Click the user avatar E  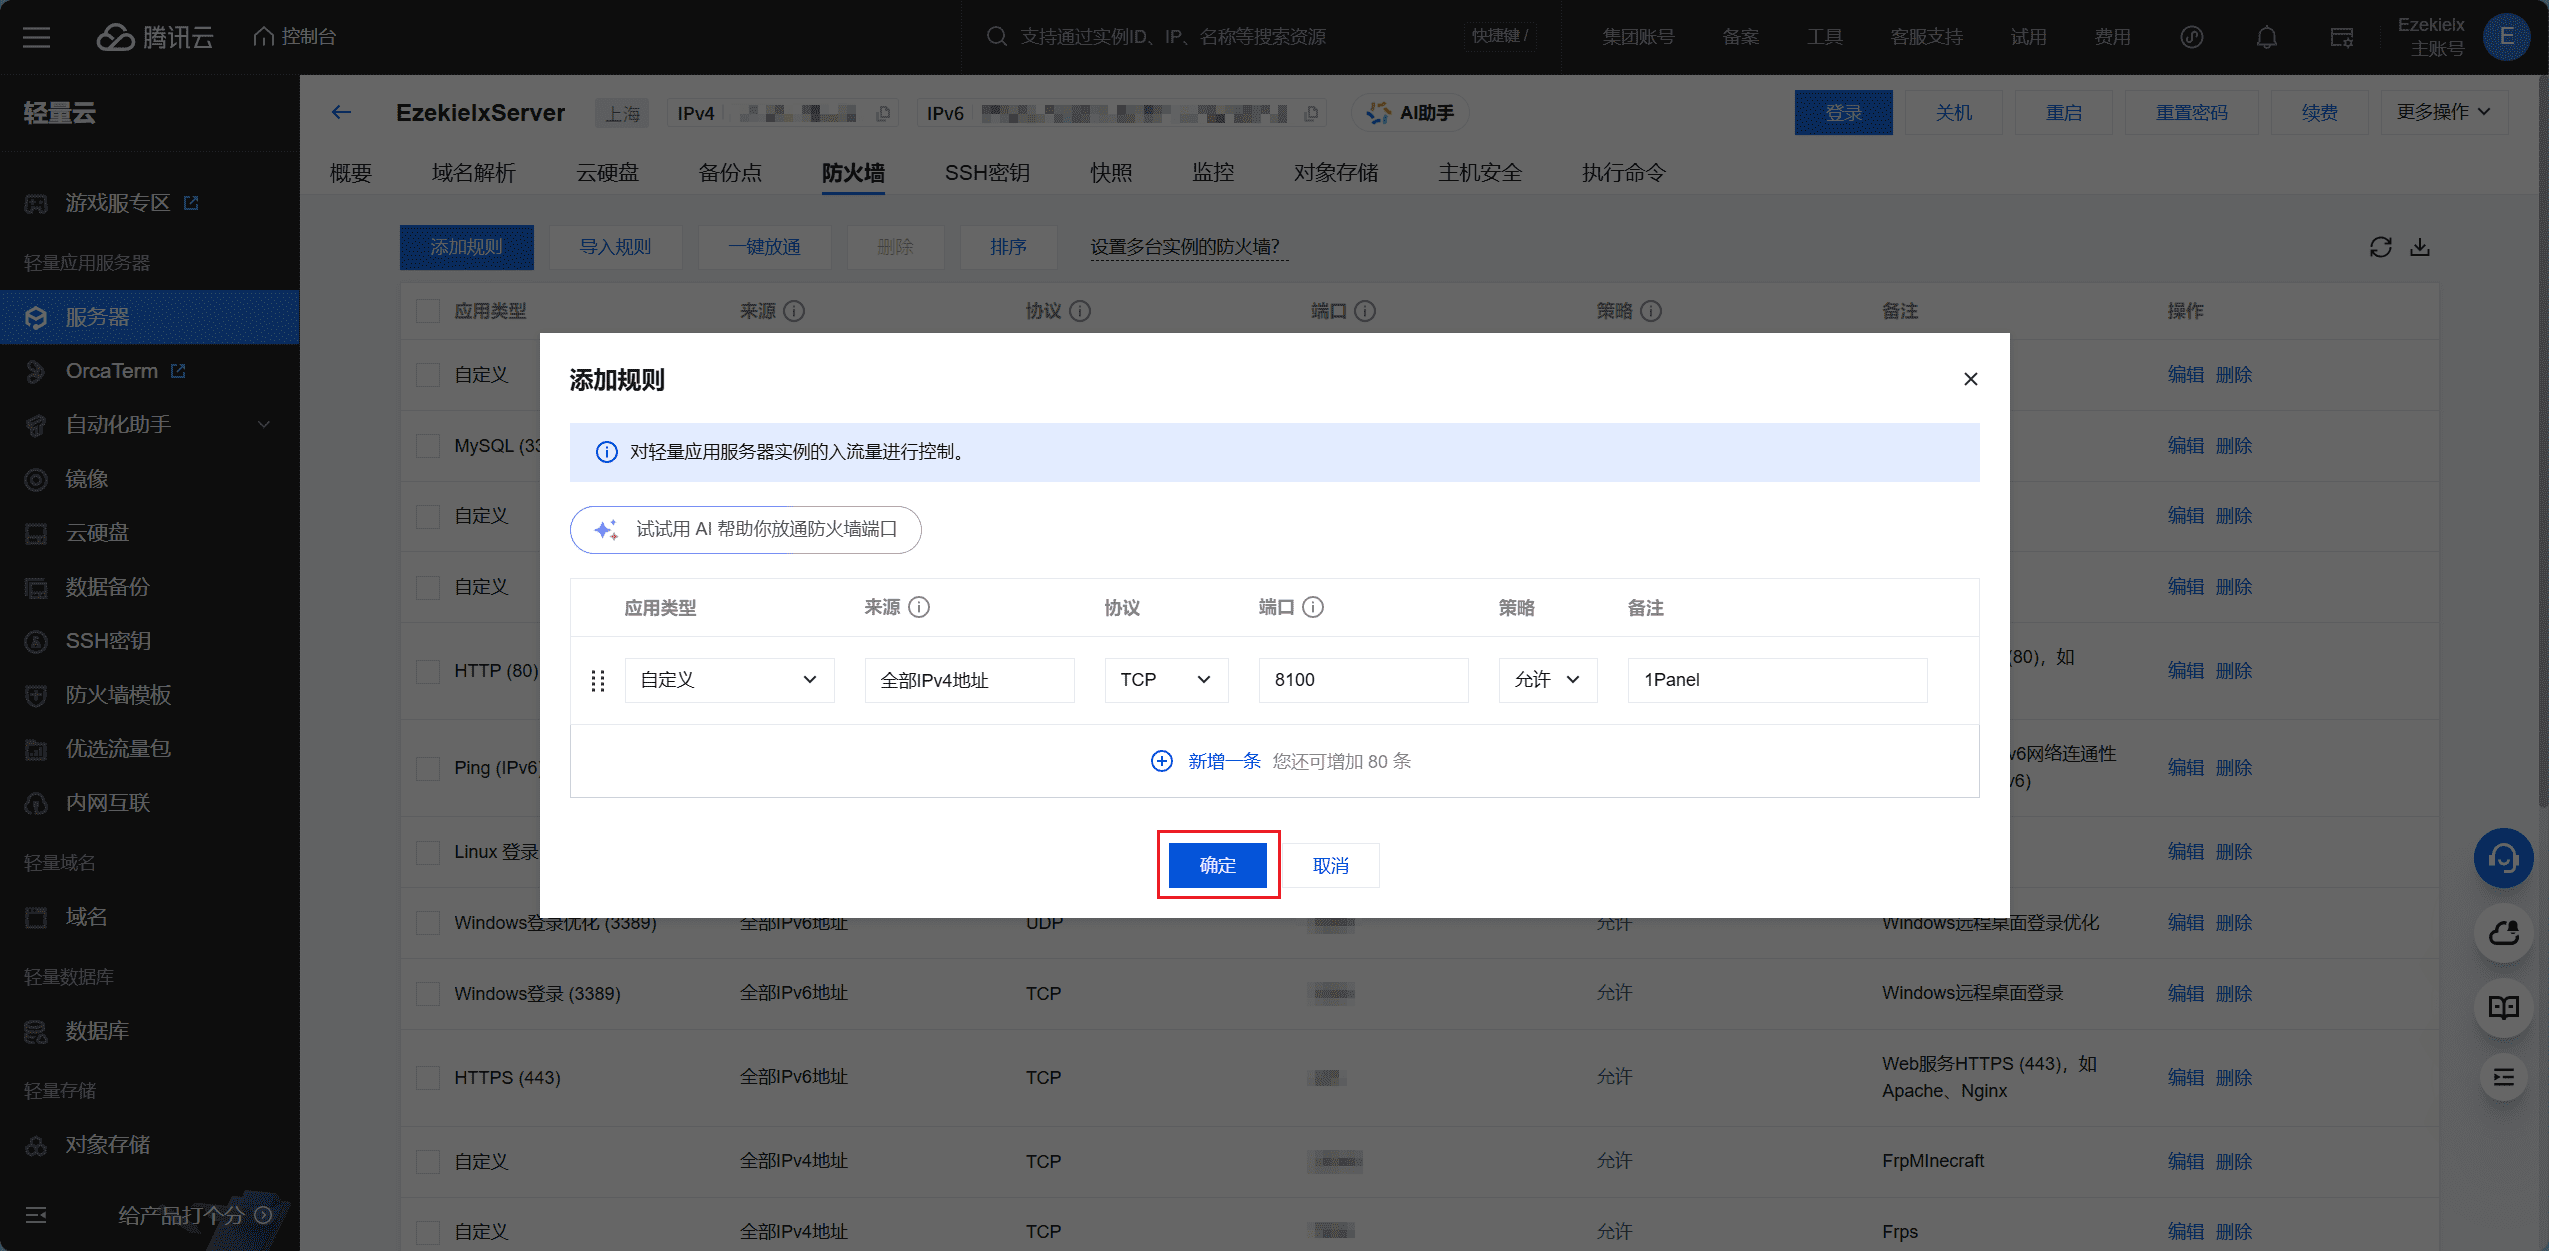[2506, 37]
